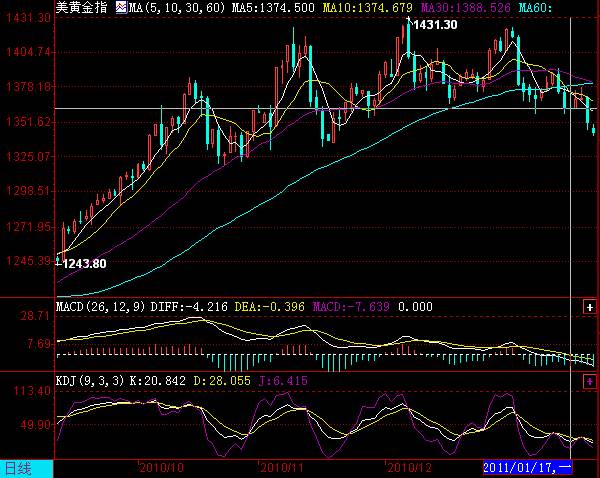
Task: Click the MACD(26,12,9) parameter label
Action: (x=100, y=307)
